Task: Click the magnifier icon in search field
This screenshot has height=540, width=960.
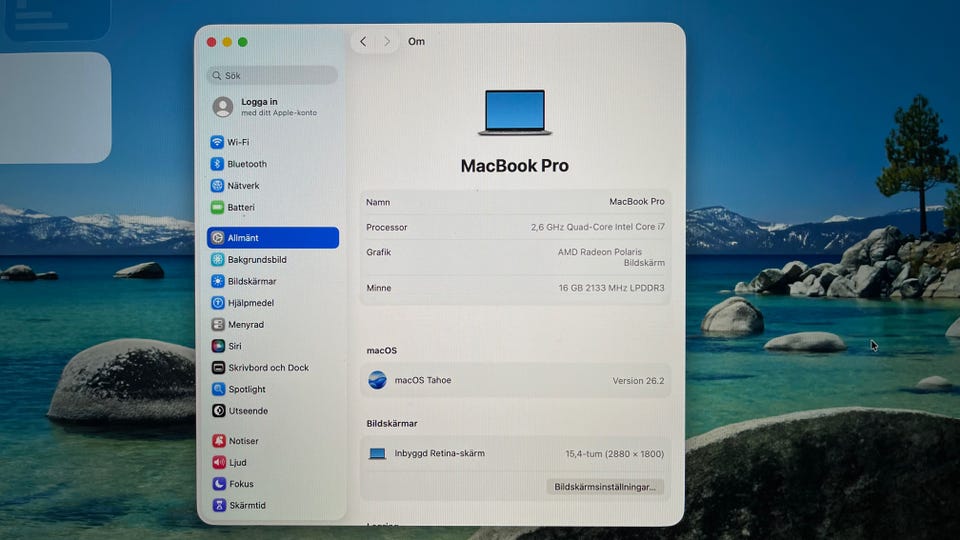Action: click(x=217, y=75)
